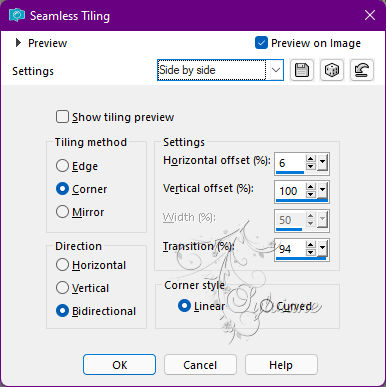Open the Horizontal offset slider dropdown
This screenshot has width=386, height=387.
pos(322,163)
